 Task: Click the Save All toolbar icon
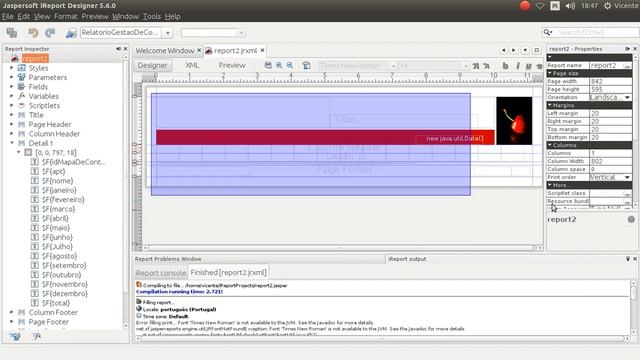(12, 33)
